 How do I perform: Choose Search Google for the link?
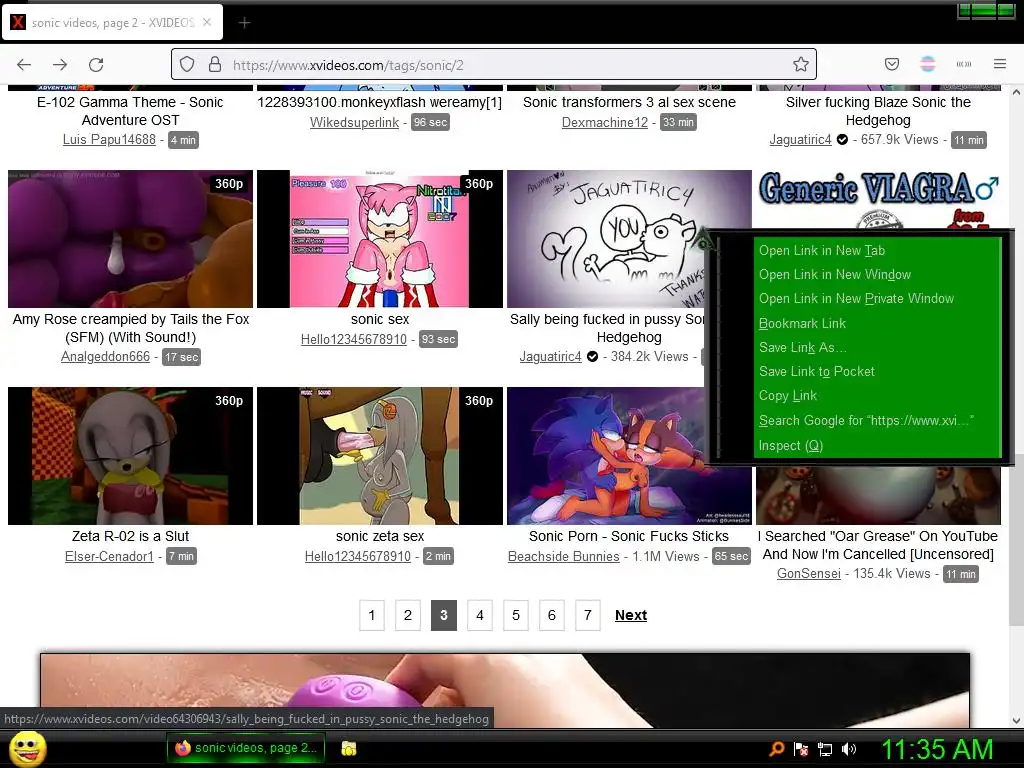point(866,421)
